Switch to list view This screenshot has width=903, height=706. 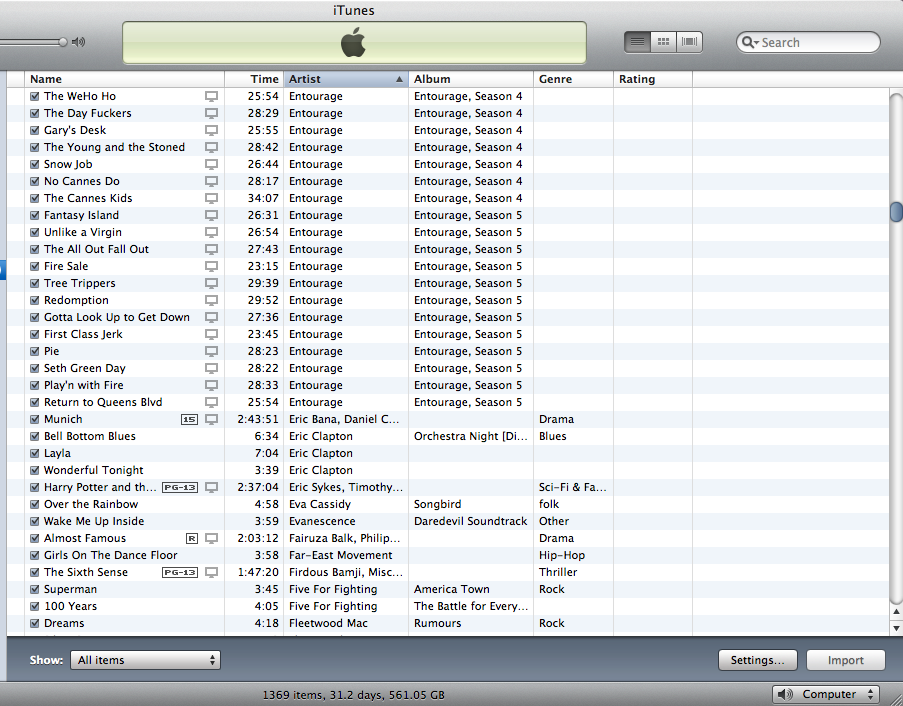tap(638, 42)
